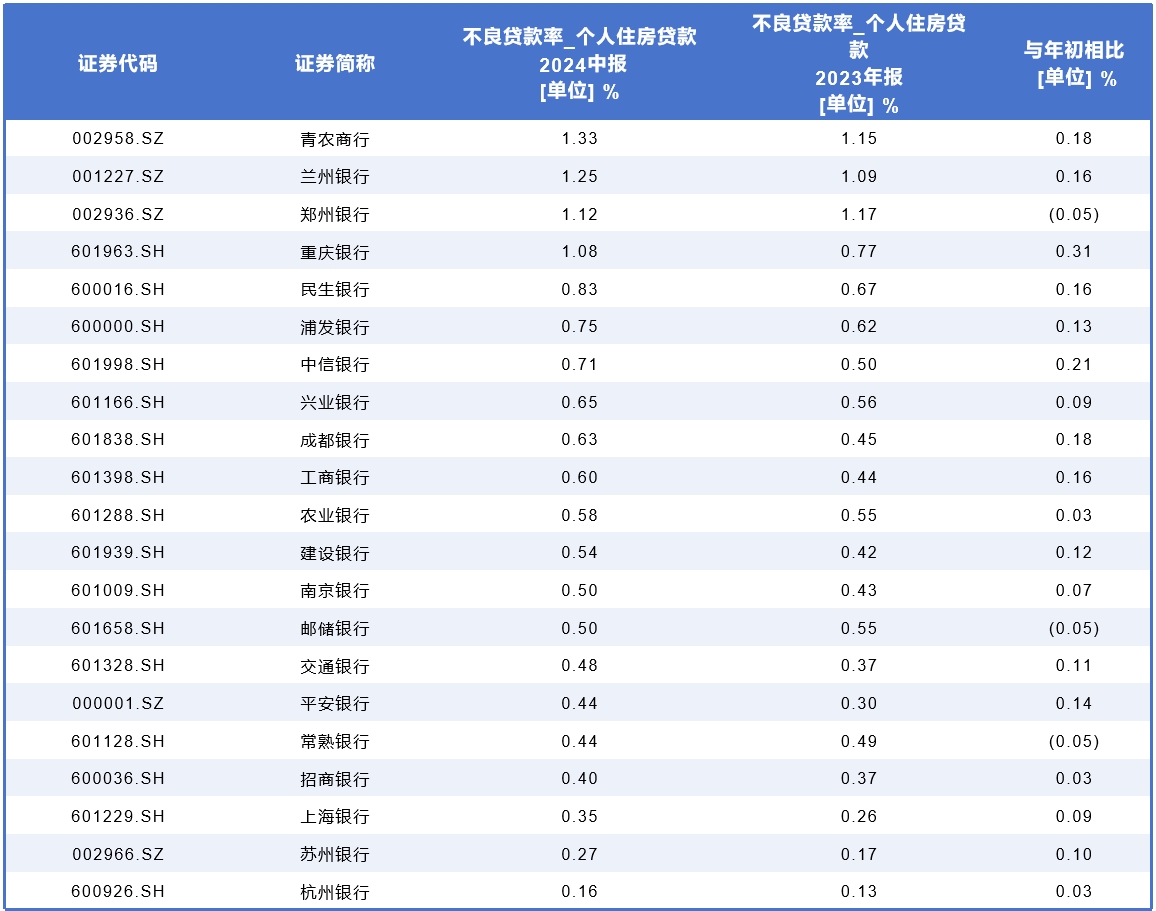Screen dimensions: 1156x911
Task: Select the 2023年报 不良贷款率 header
Action: (859, 63)
